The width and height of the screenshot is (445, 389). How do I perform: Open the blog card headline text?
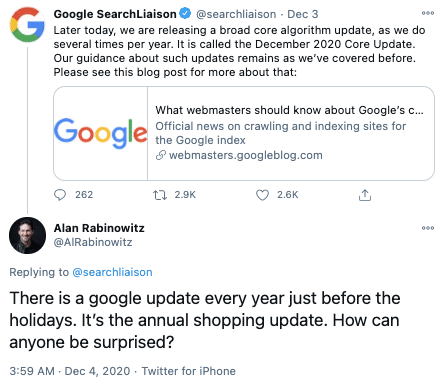[x=289, y=110]
